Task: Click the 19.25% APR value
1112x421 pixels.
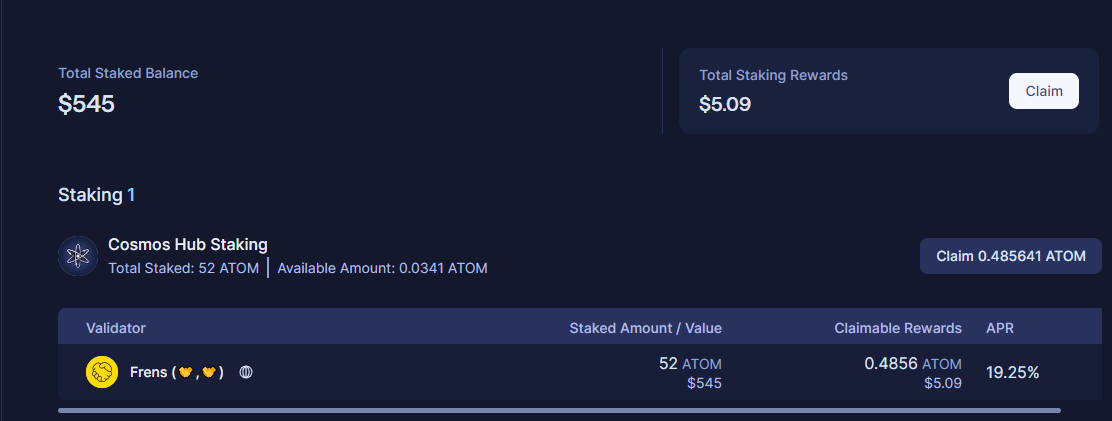Action: (1013, 372)
